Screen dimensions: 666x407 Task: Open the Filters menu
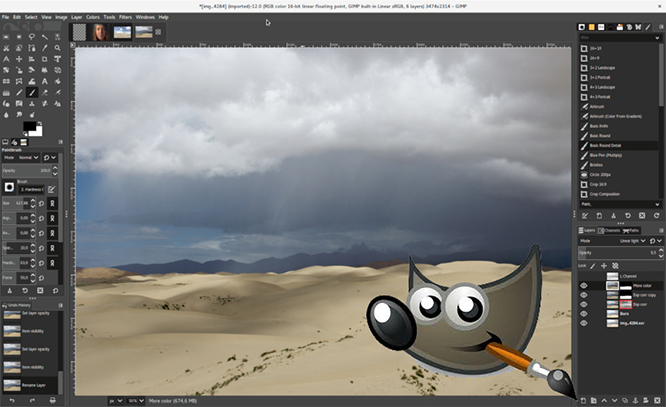(x=125, y=17)
